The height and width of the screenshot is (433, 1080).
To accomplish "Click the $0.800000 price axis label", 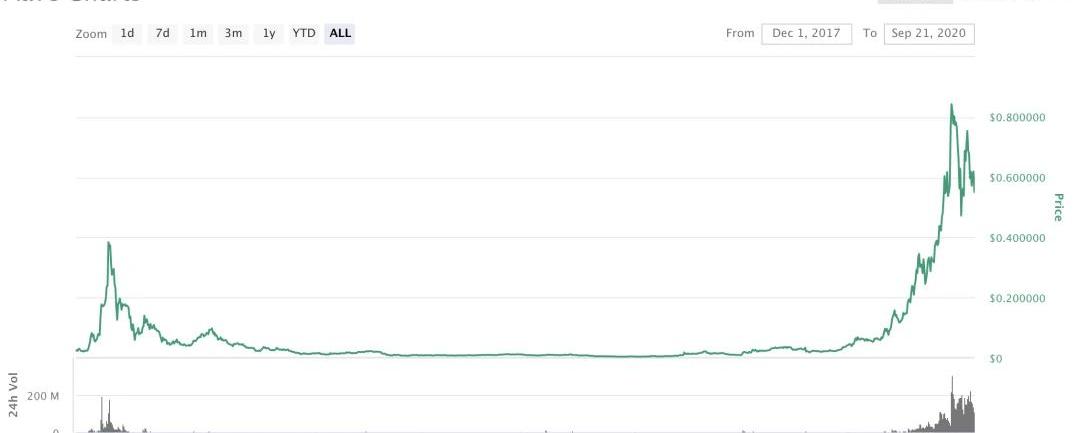I will pyautogui.click(x=1017, y=118).
